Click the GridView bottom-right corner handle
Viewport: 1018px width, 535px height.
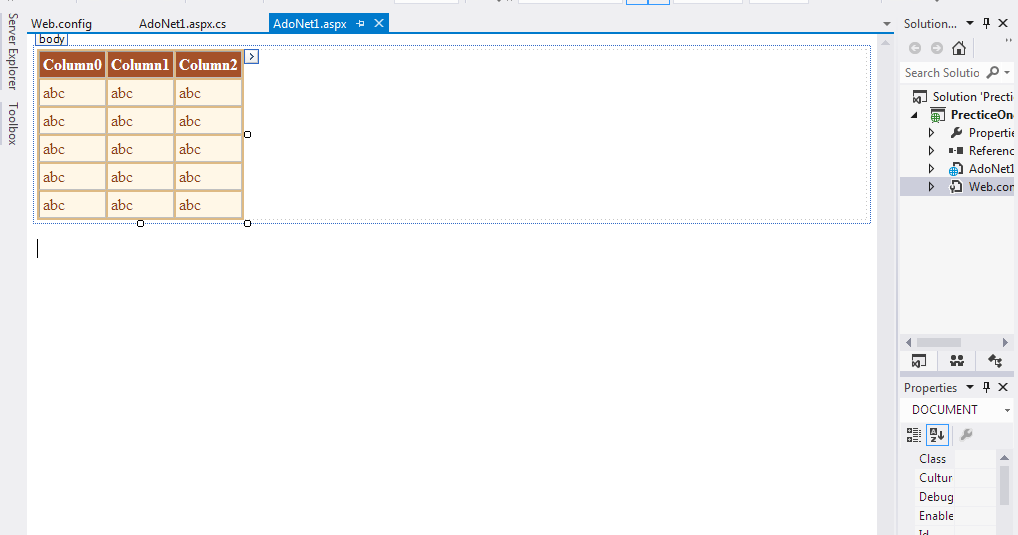[x=247, y=223]
